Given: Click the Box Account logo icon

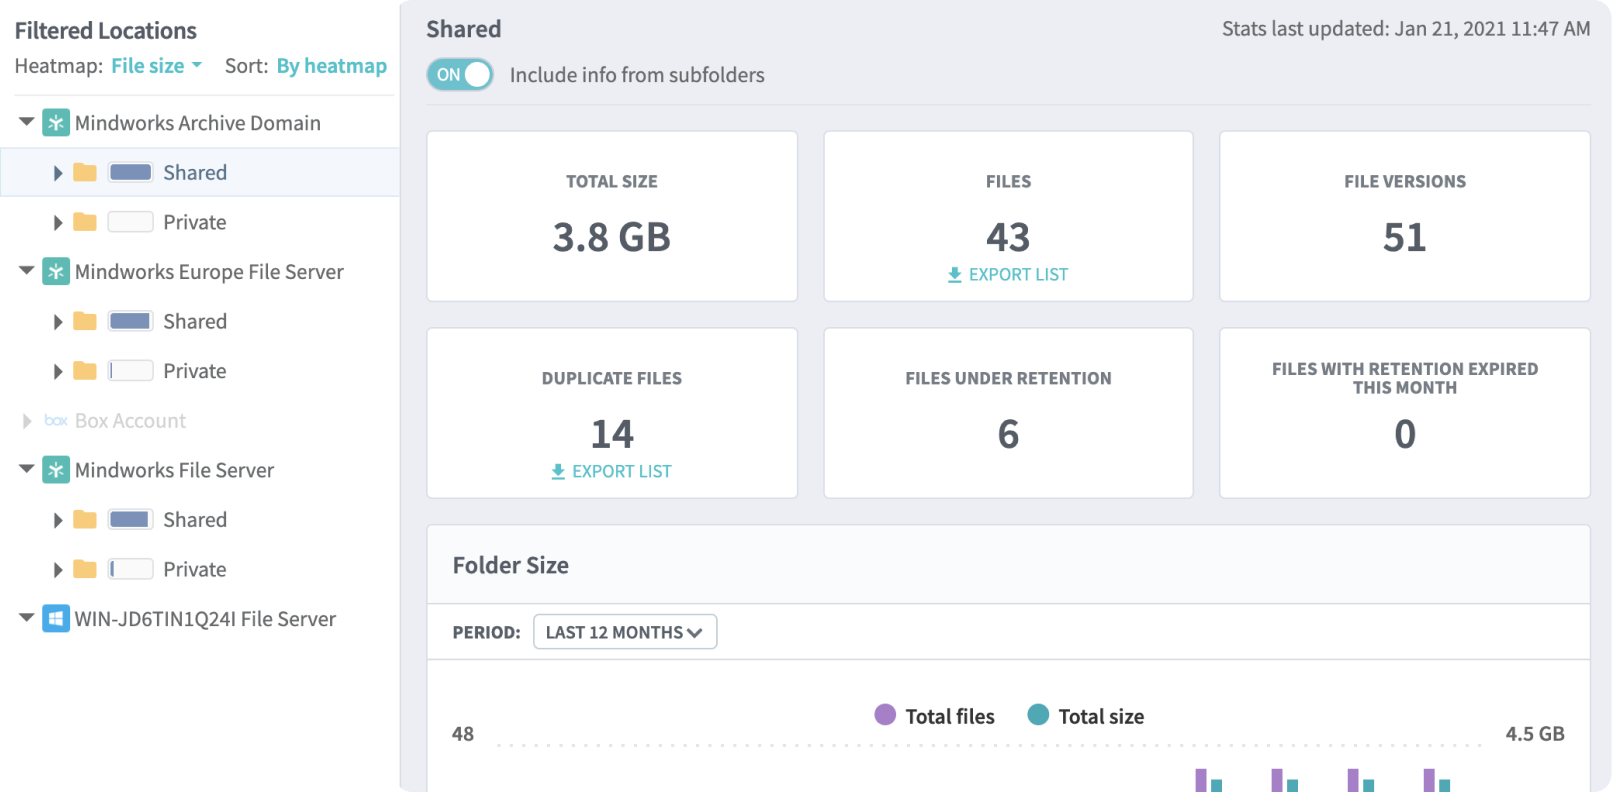Looking at the screenshot, I should (56, 421).
